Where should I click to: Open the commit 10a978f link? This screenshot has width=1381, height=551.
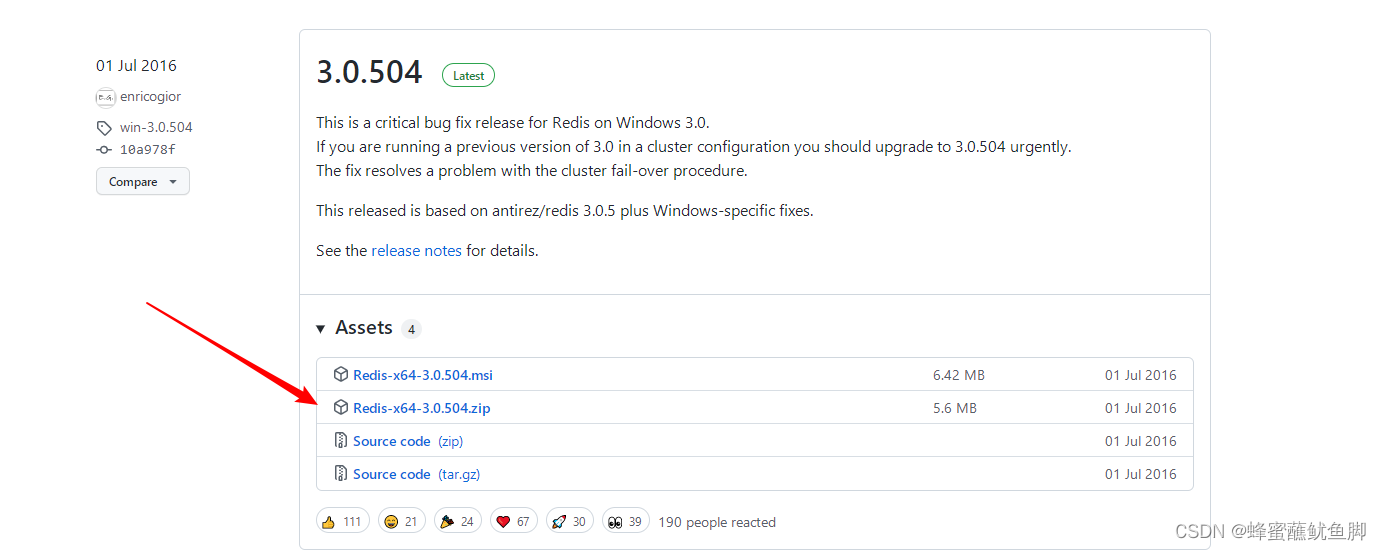point(148,150)
